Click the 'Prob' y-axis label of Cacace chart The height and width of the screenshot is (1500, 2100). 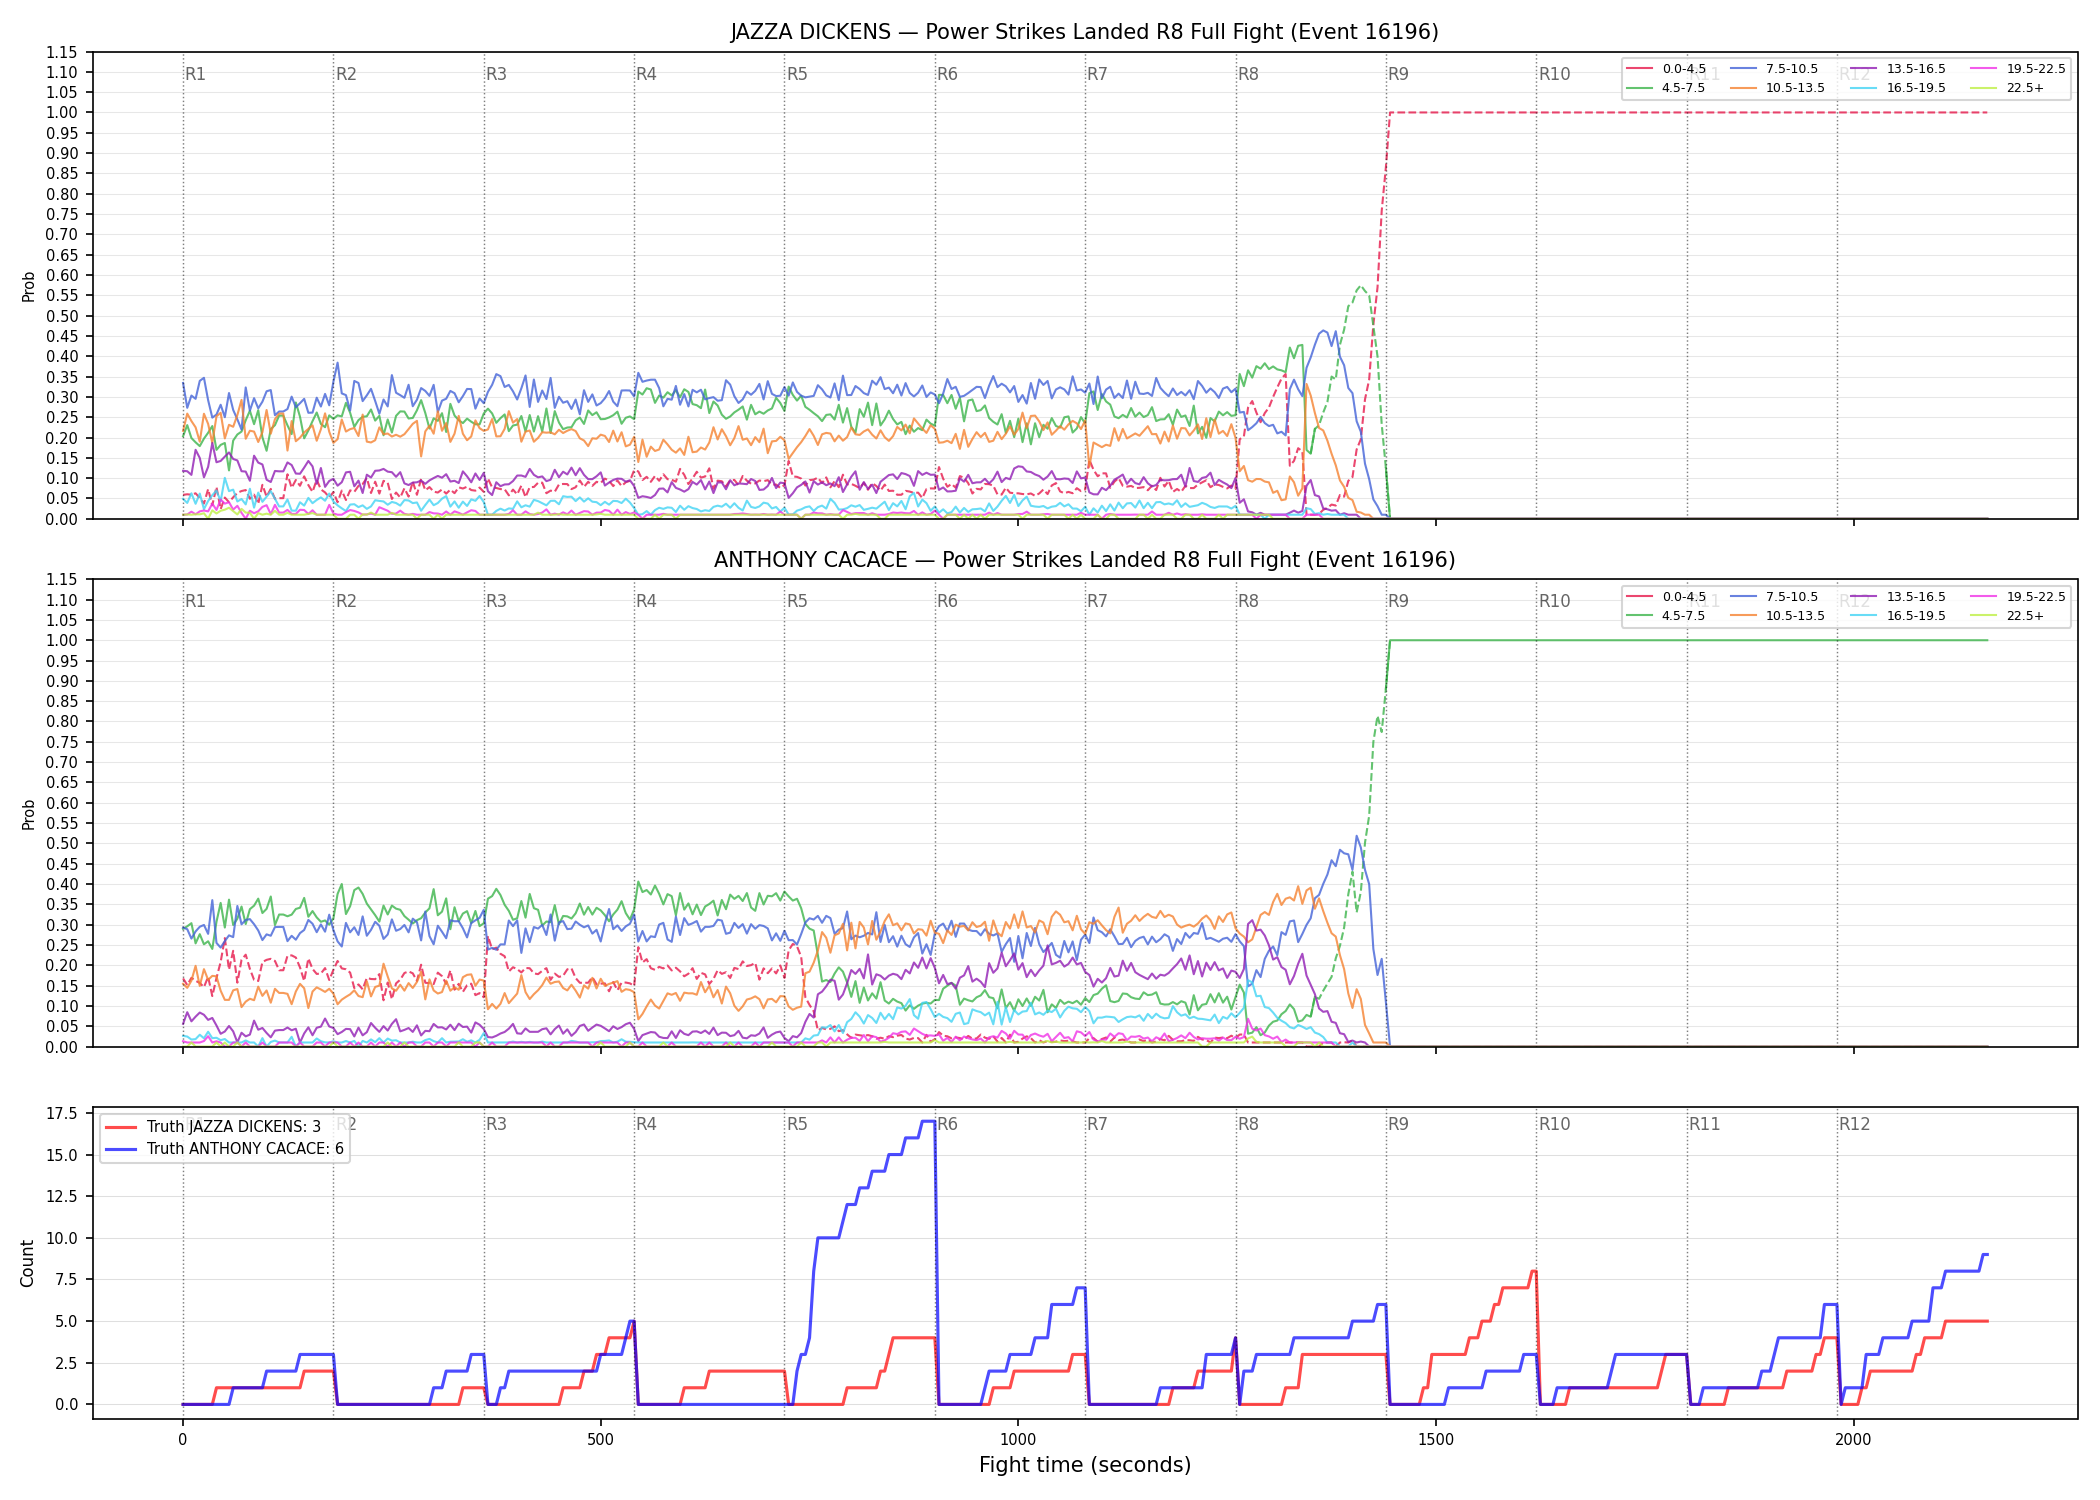28,814
